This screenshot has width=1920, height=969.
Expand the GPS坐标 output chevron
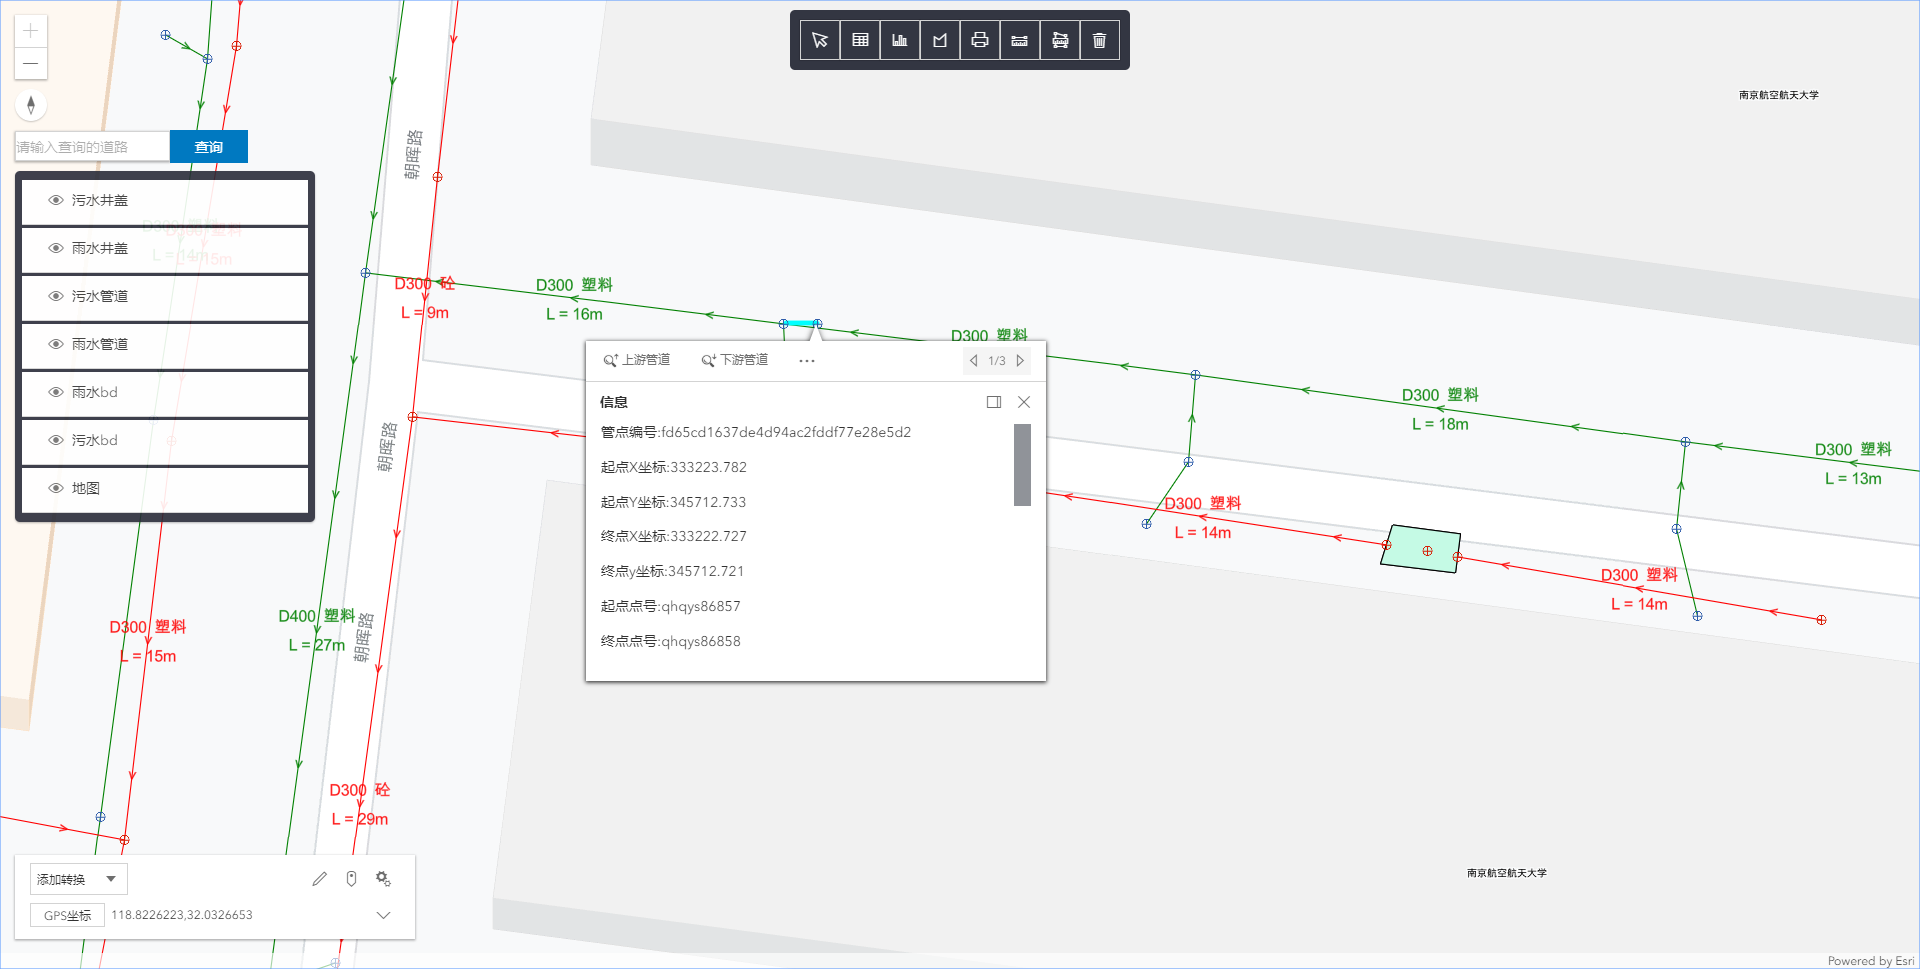pos(383,914)
